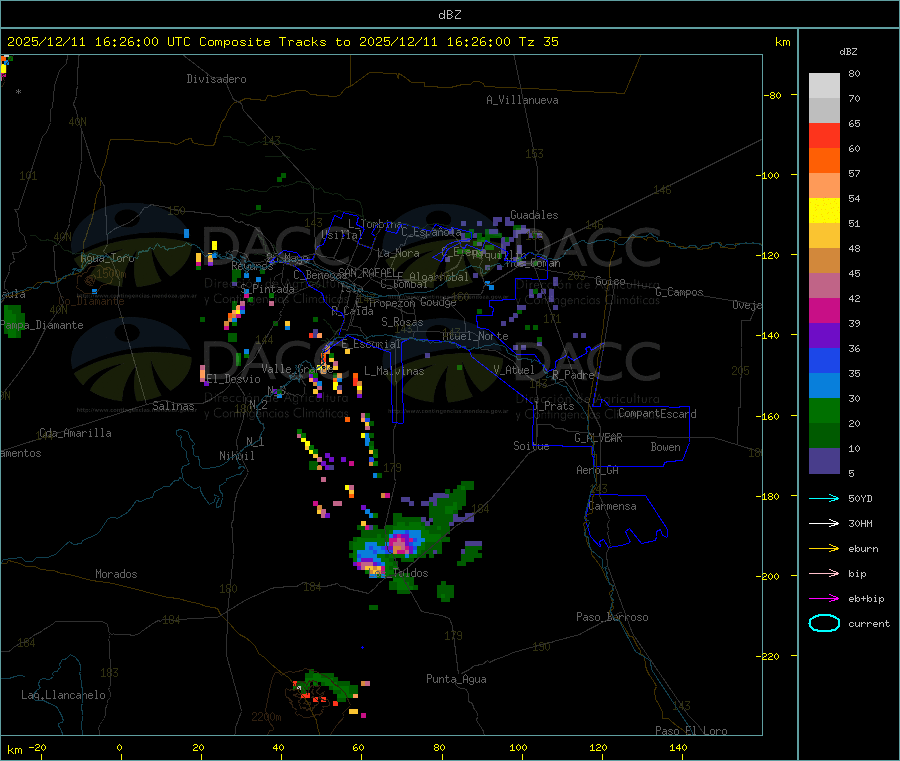Click the yellow eburn arrow legend icon
This screenshot has height=761, width=900.
point(824,548)
